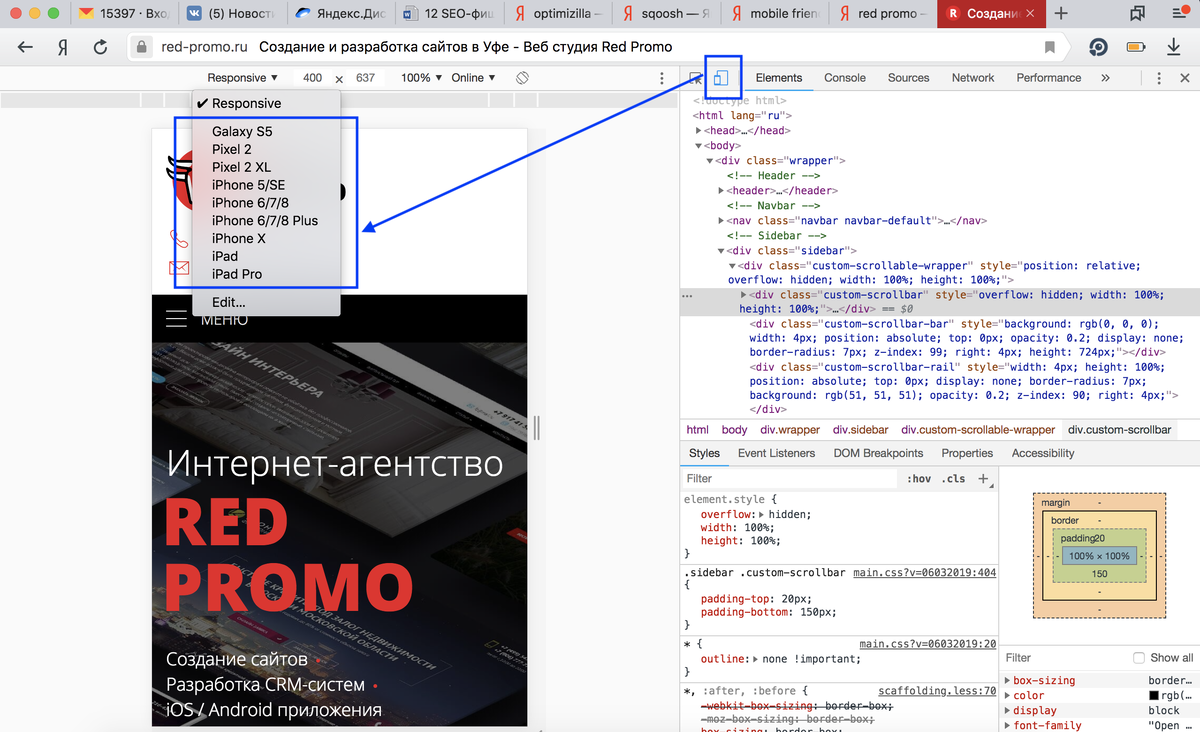Open the Online throttling dropdown

473,78
